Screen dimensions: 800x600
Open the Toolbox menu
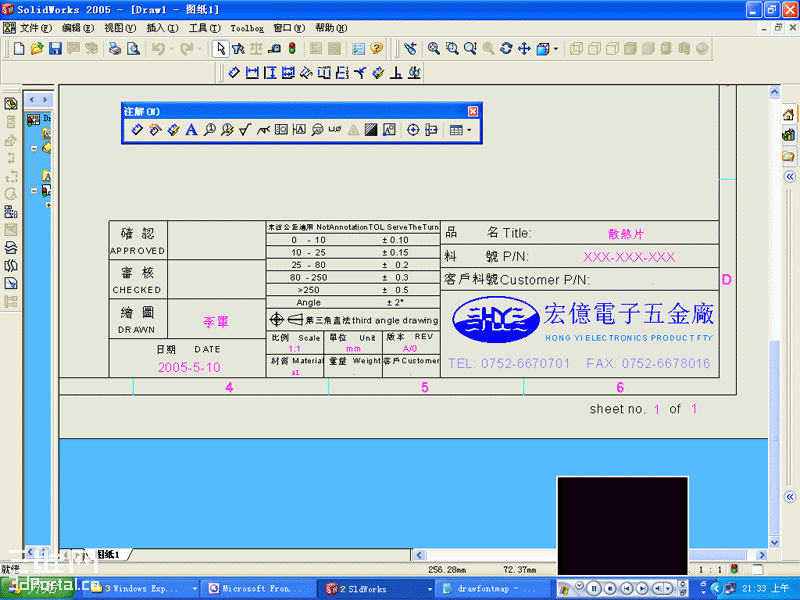coord(247,28)
